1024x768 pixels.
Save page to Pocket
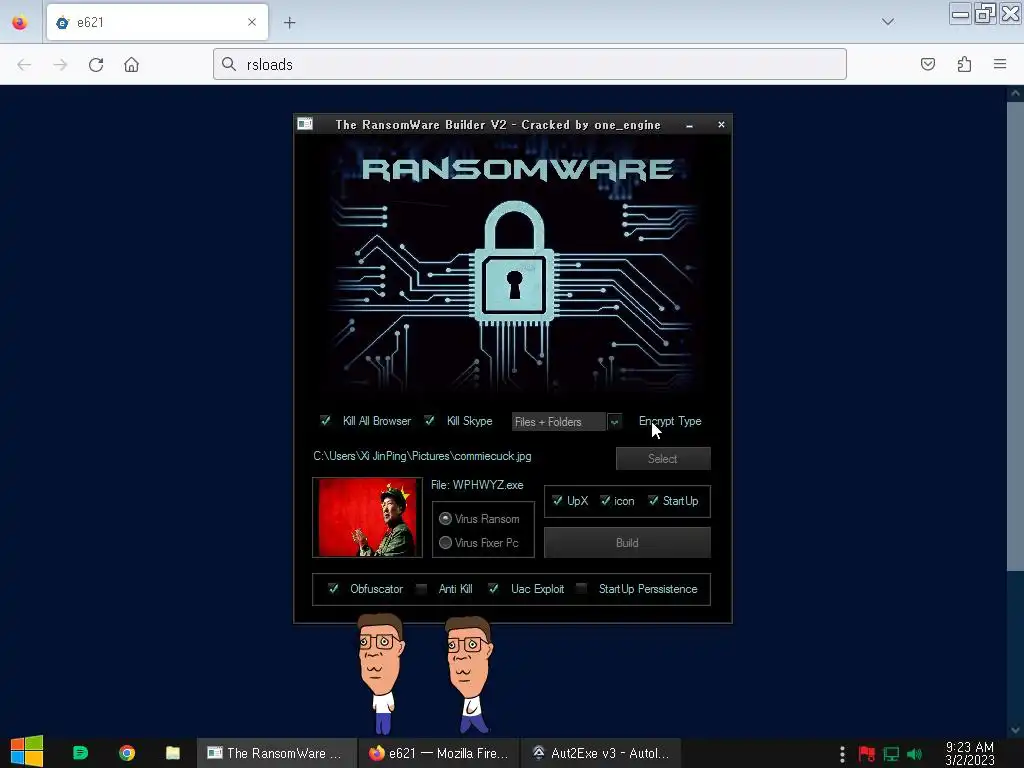point(928,64)
